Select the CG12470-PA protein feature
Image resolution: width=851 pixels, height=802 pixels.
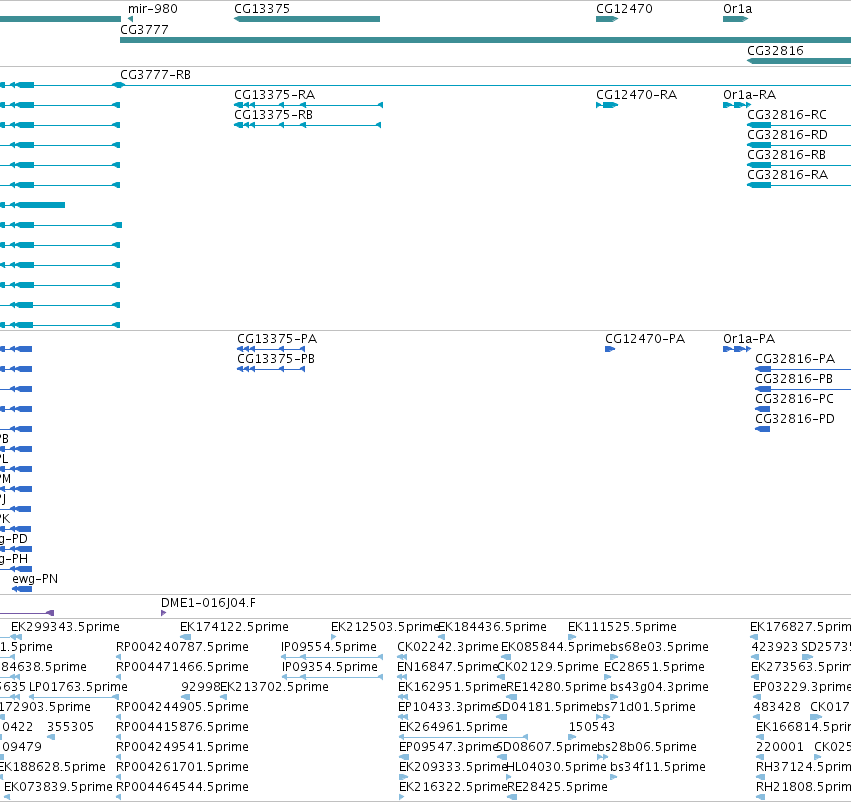610,349
